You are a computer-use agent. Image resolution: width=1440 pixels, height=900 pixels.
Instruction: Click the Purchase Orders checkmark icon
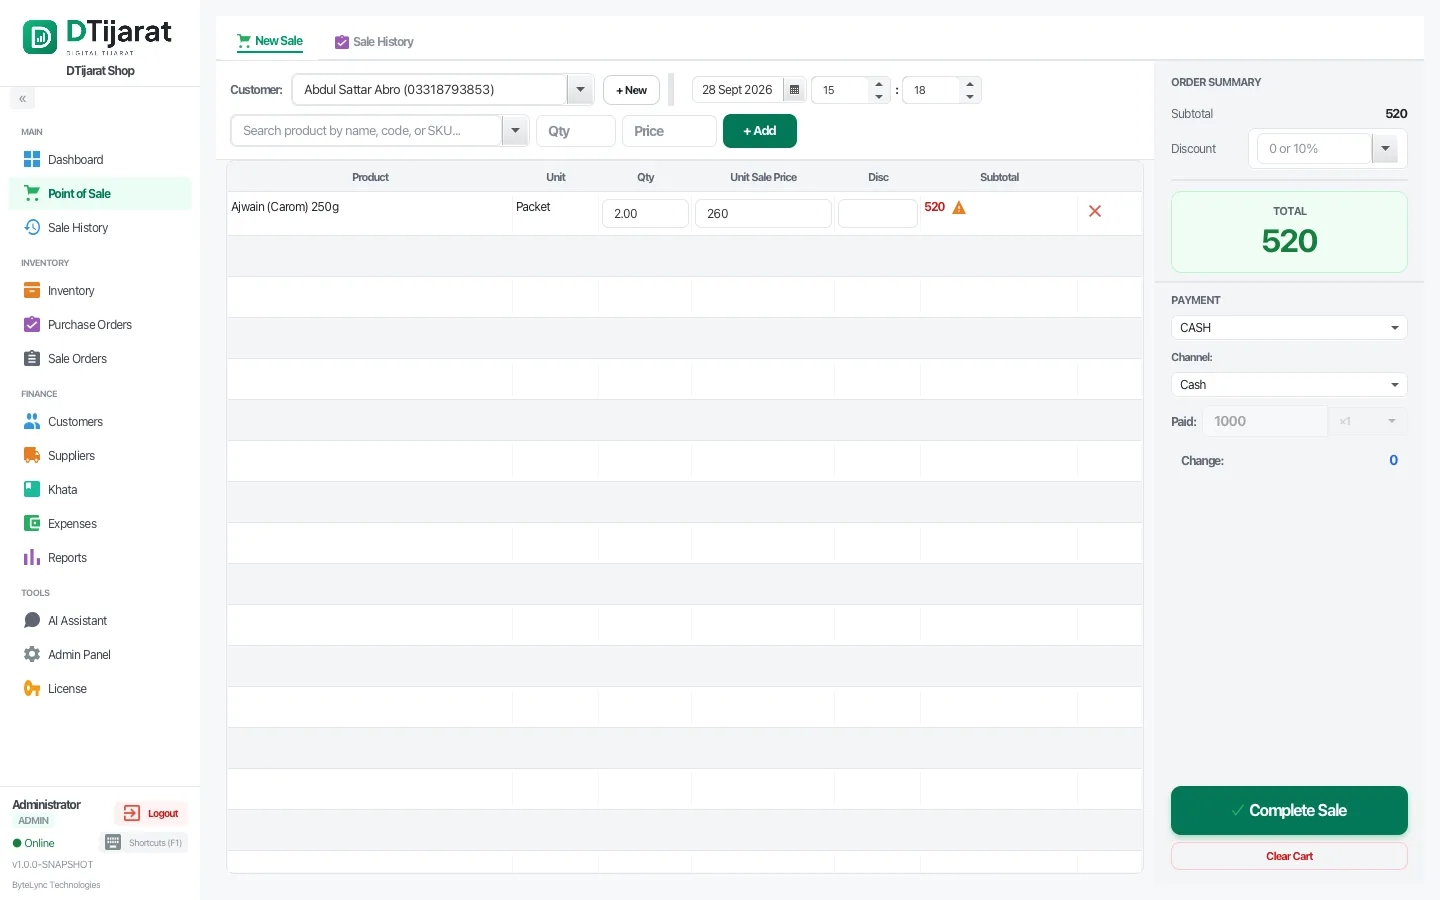[32, 324]
